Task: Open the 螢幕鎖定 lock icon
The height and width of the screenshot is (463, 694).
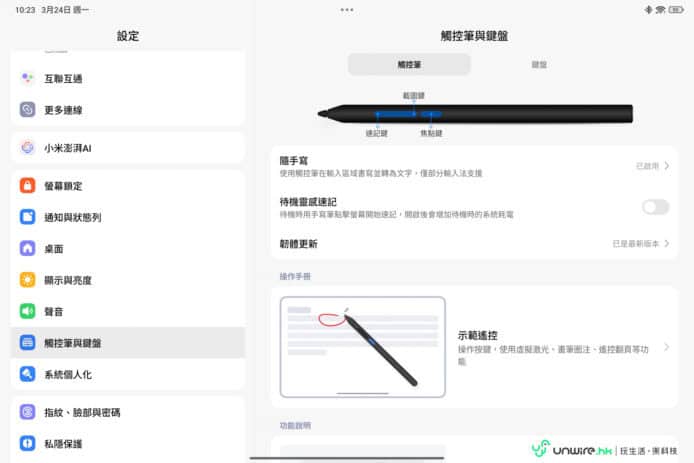Action: (x=28, y=186)
